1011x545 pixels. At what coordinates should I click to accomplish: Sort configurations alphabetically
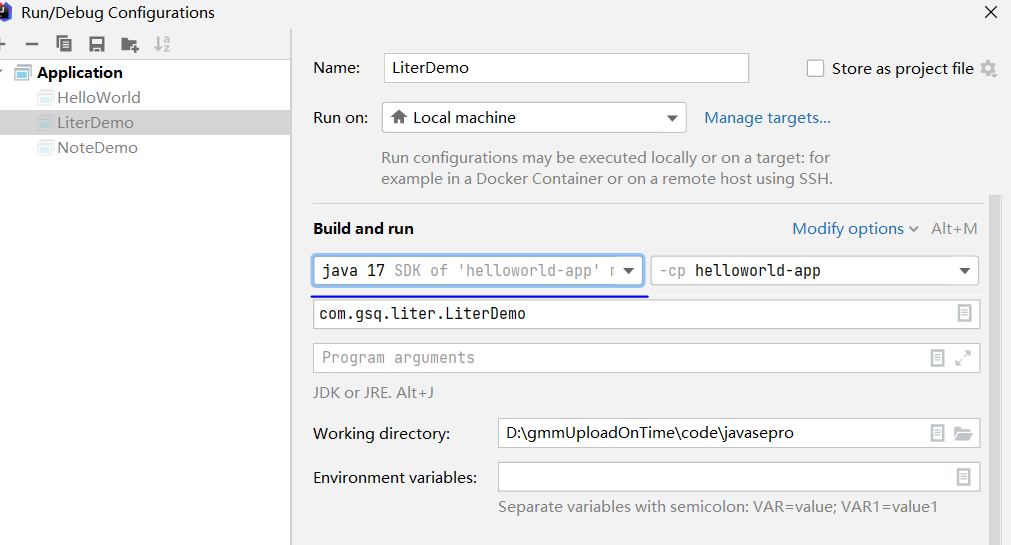[x=162, y=44]
